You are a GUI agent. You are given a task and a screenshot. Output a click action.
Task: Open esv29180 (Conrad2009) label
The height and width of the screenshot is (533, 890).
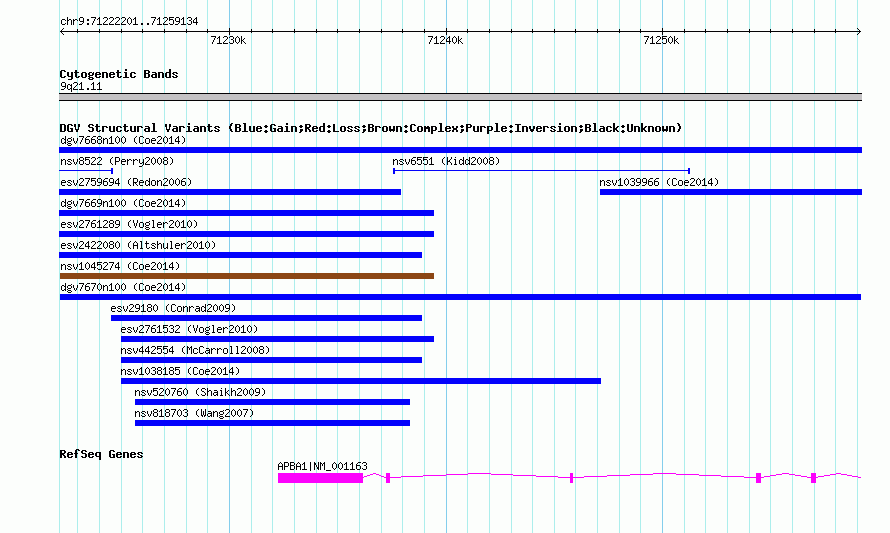click(173, 308)
